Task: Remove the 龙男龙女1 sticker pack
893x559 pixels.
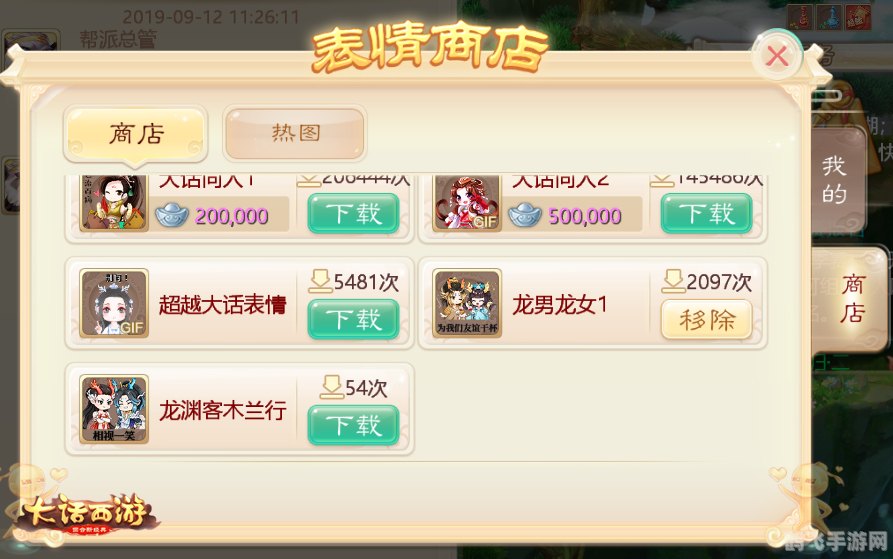Action: click(x=706, y=319)
